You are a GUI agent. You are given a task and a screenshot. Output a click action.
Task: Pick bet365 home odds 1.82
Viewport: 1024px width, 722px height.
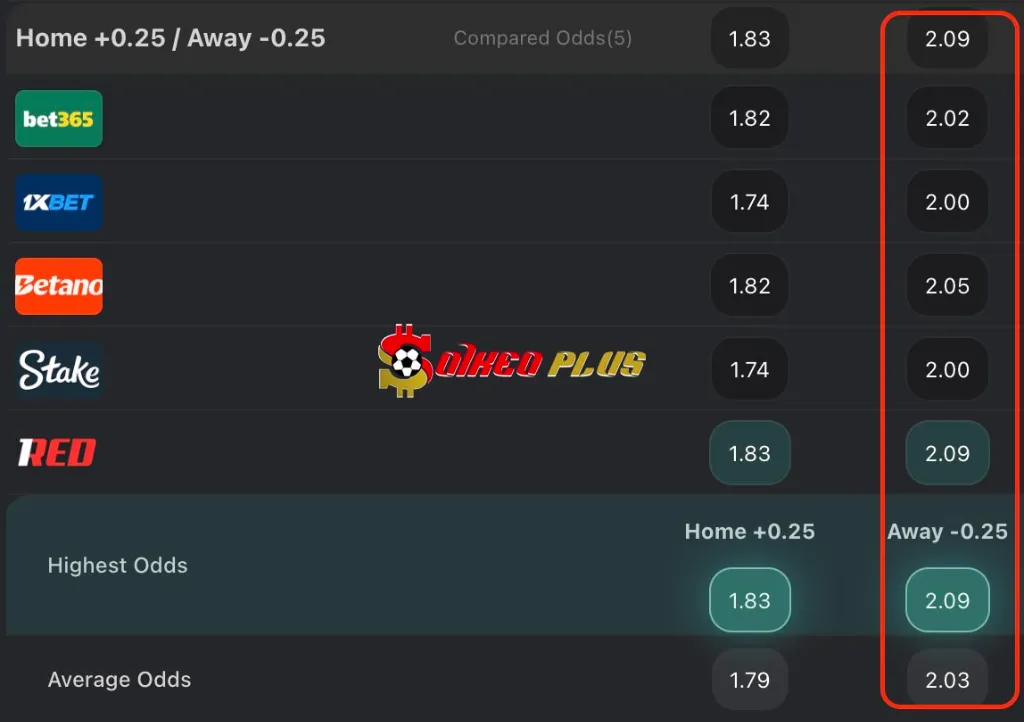(750, 118)
